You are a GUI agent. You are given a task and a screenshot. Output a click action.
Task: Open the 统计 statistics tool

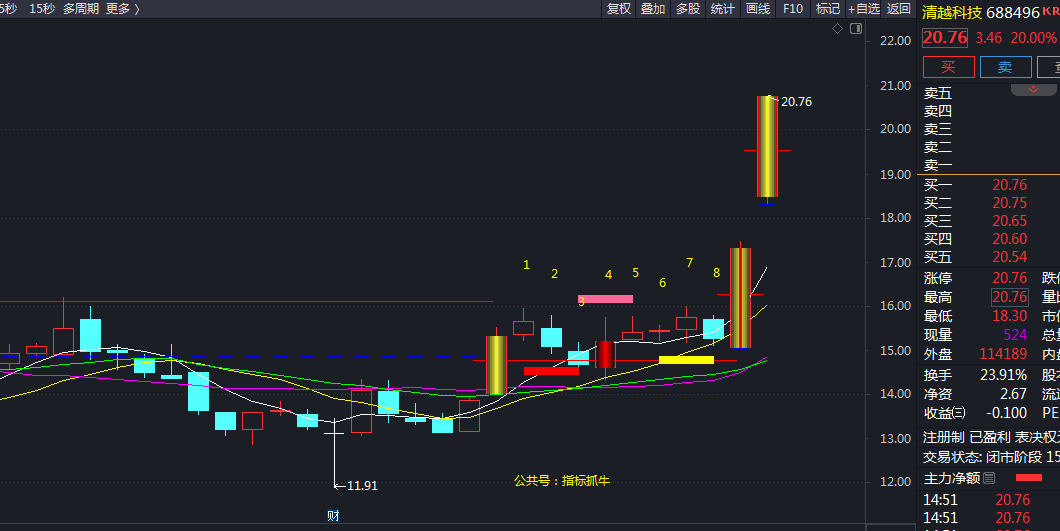pos(723,9)
